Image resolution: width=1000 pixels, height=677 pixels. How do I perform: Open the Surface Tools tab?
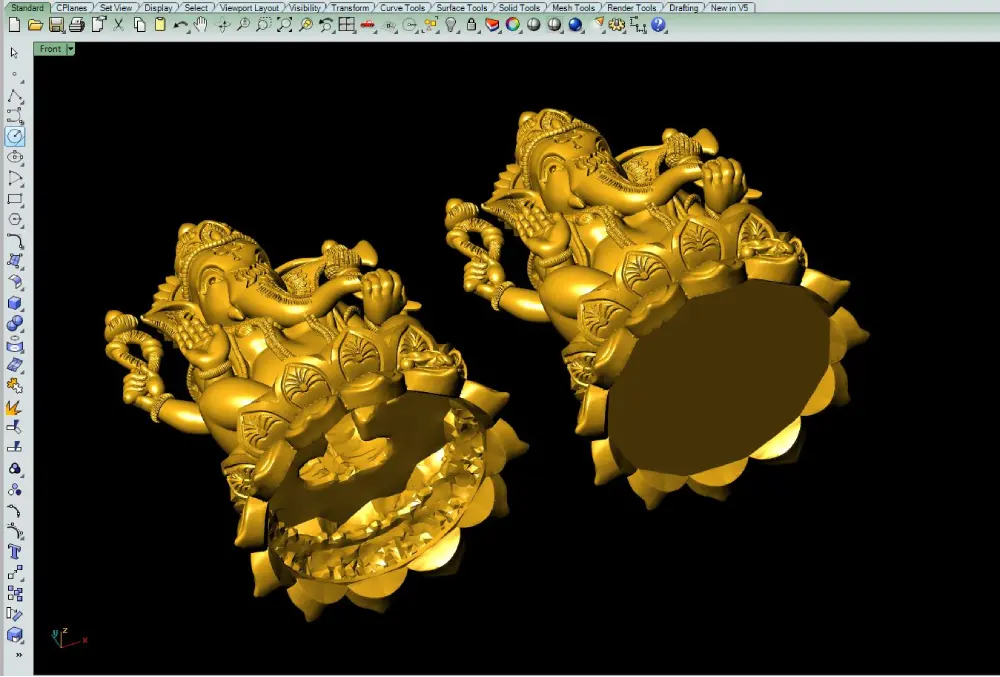tap(461, 8)
